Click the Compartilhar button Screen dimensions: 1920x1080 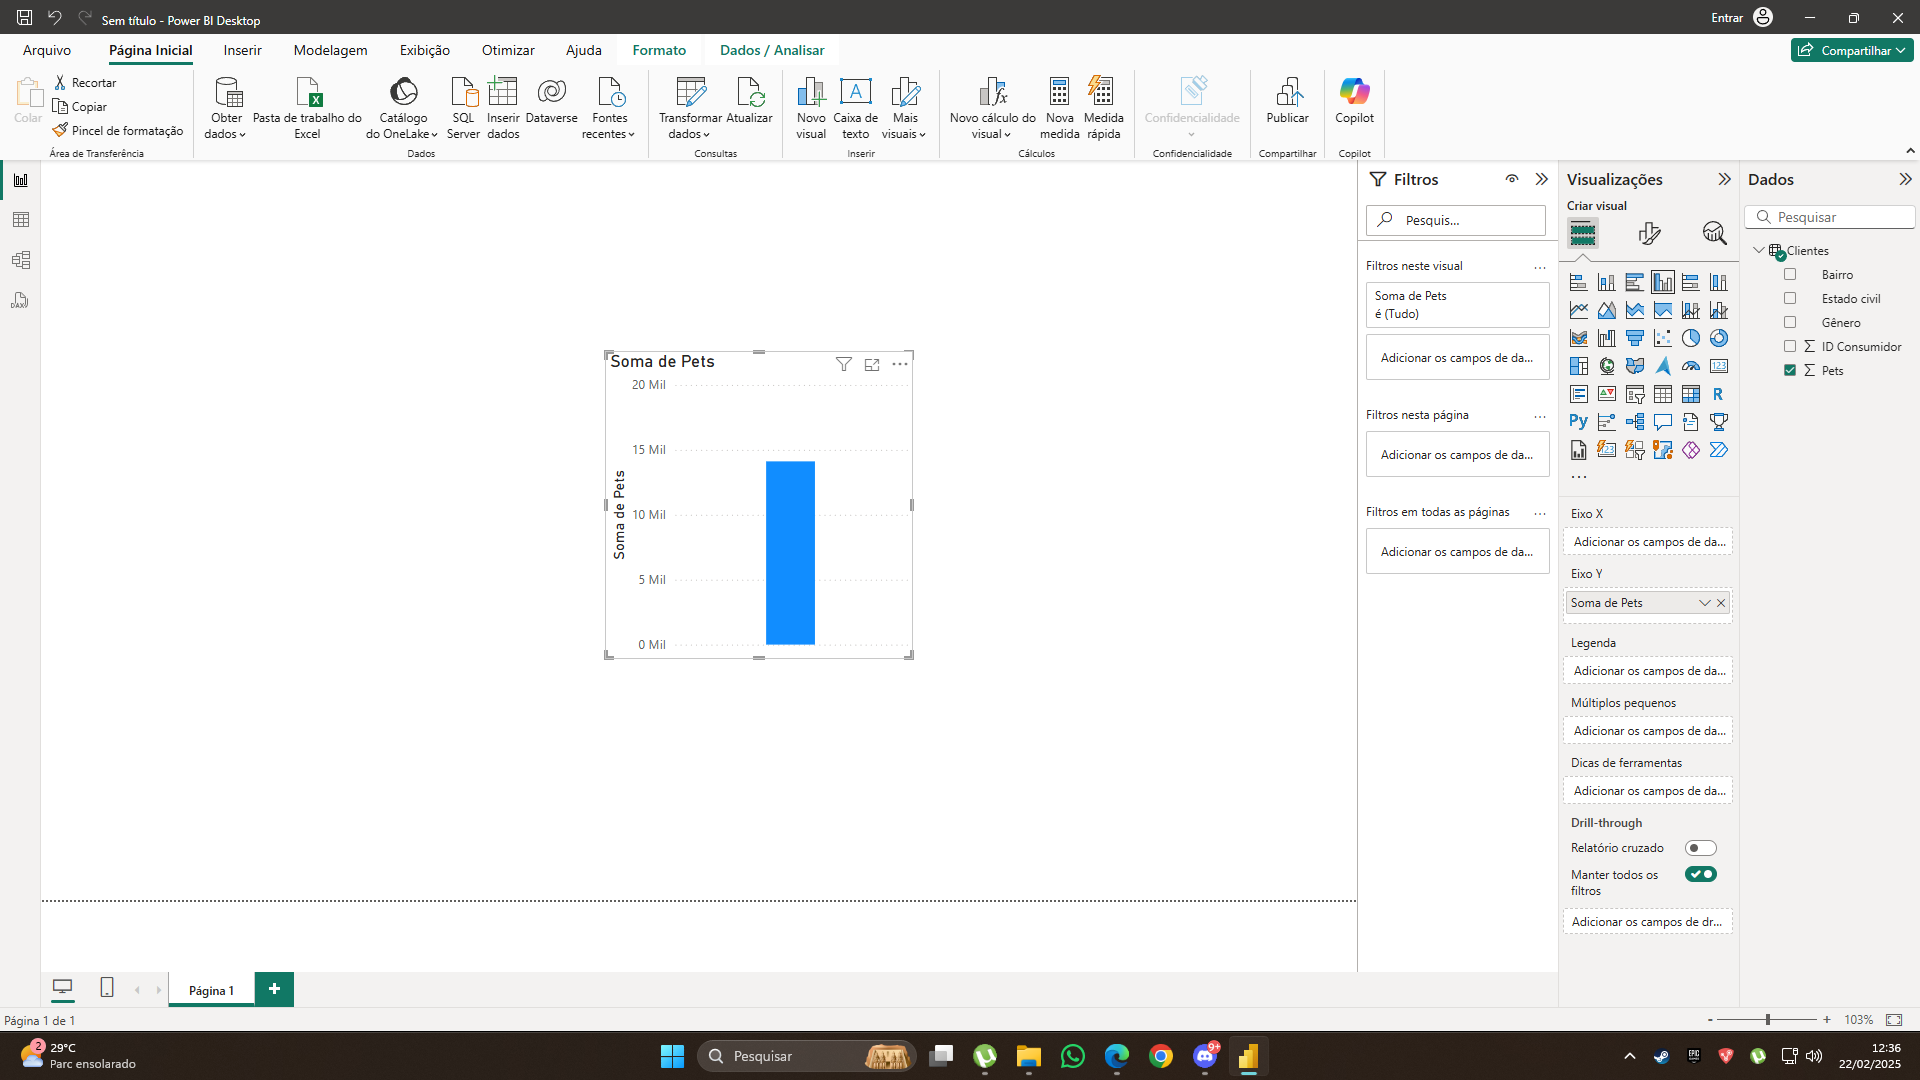[x=1852, y=50]
